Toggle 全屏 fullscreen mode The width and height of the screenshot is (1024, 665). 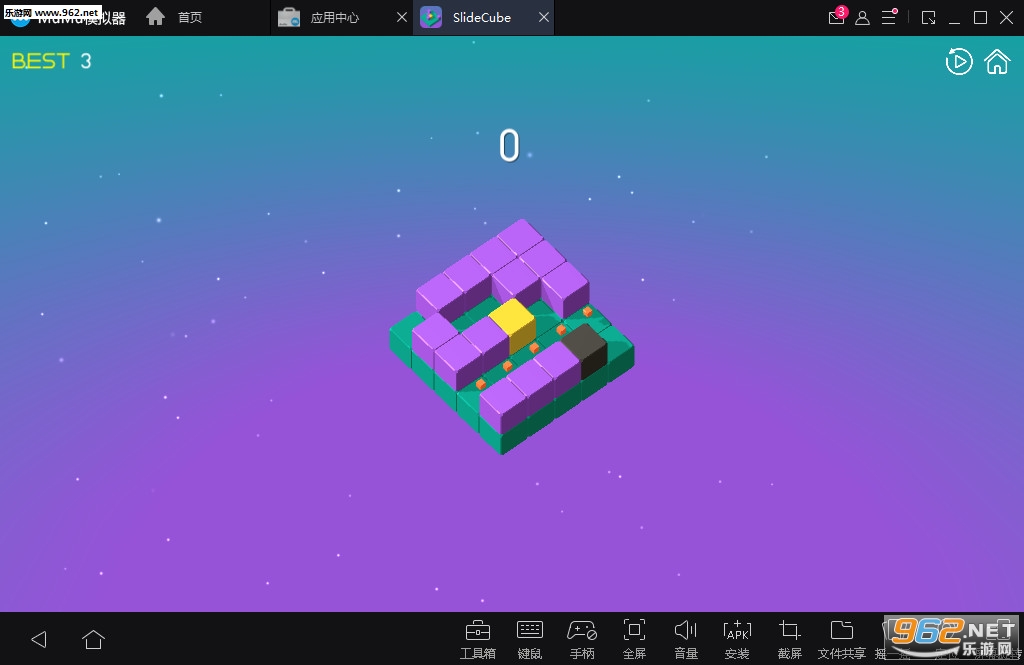pyautogui.click(x=634, y=640)
